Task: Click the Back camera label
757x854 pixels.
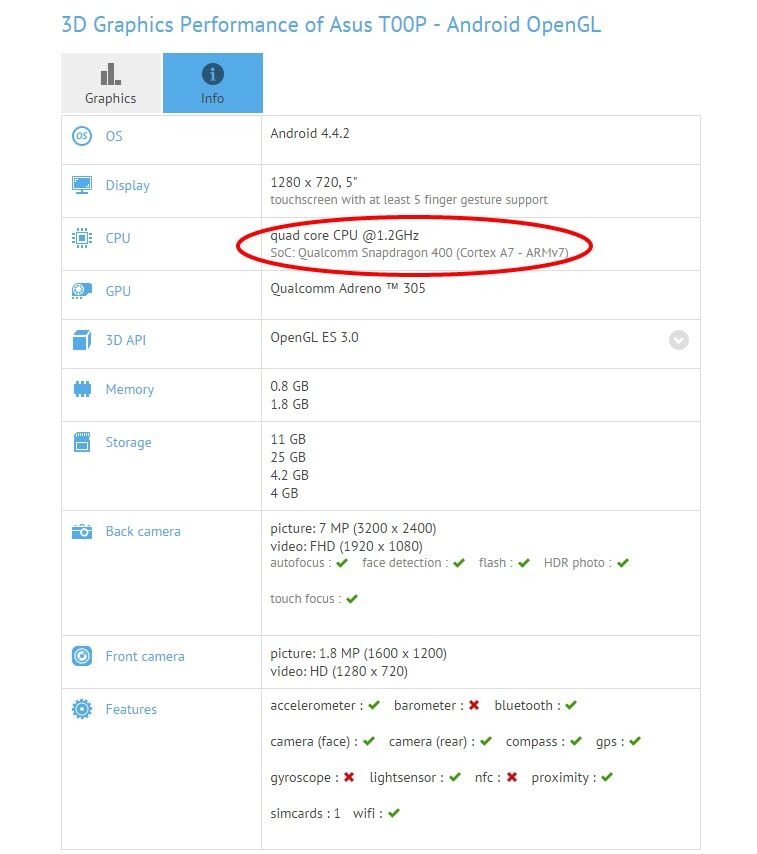Action: click(143, 531)
